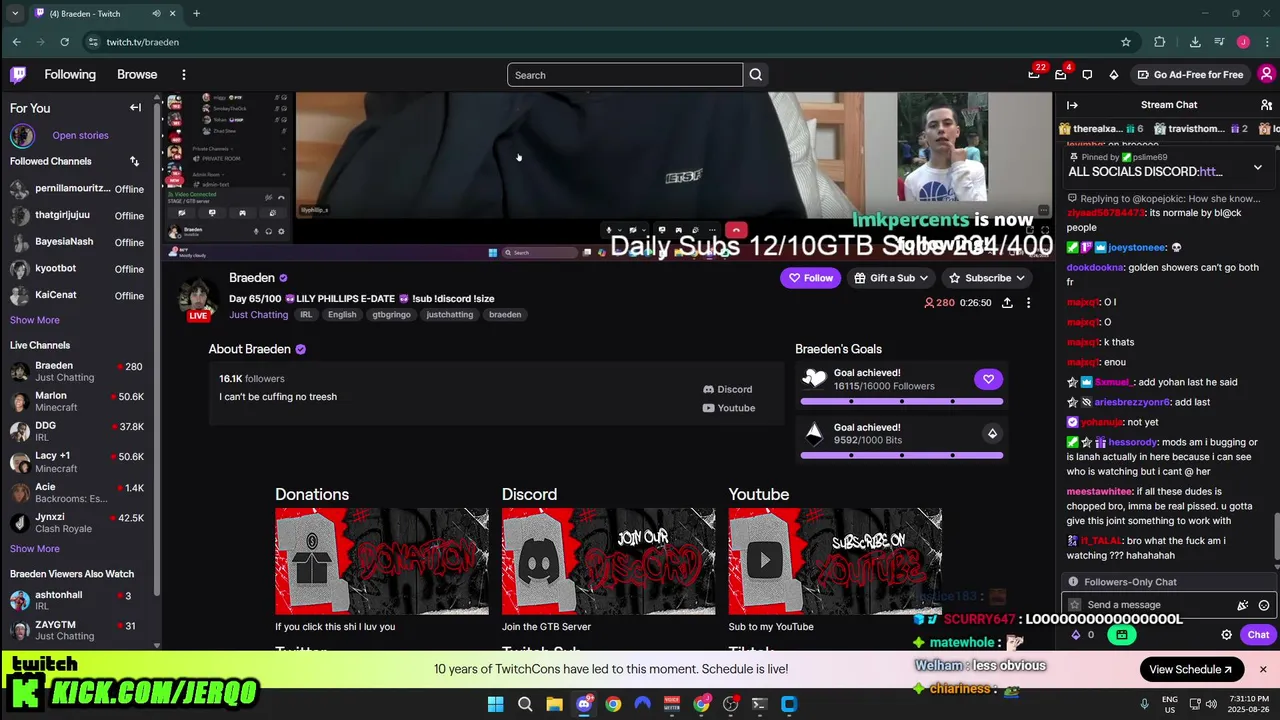The image size is (1280, 720).
Task: Open the purple Bits balance icon below chat
Action: (1076, 635)
